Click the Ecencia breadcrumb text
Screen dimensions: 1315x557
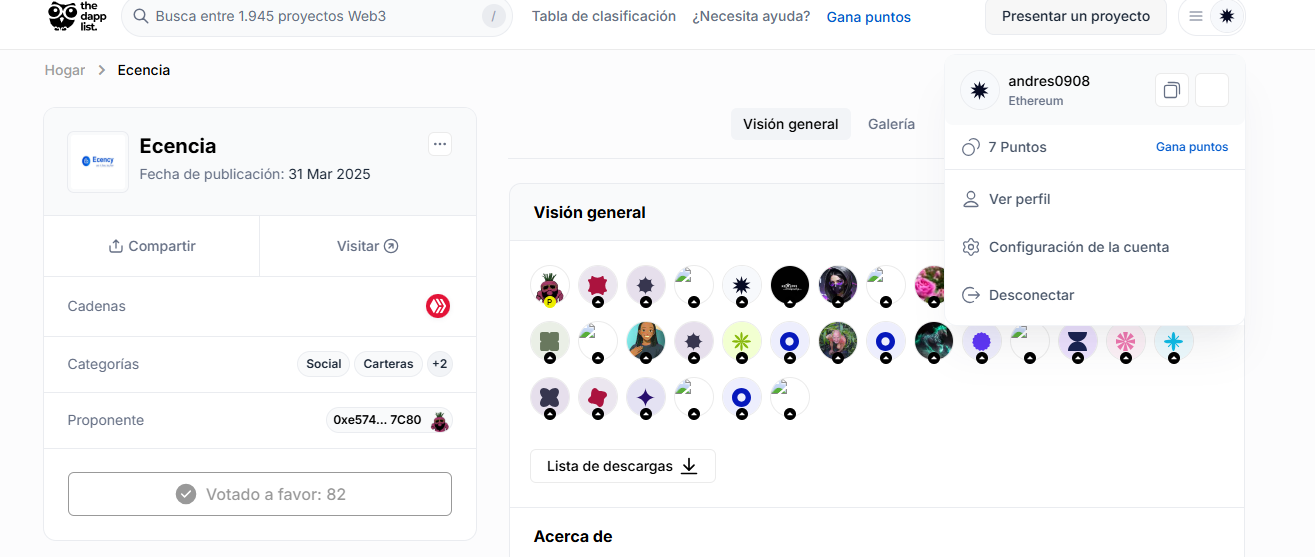144,70
